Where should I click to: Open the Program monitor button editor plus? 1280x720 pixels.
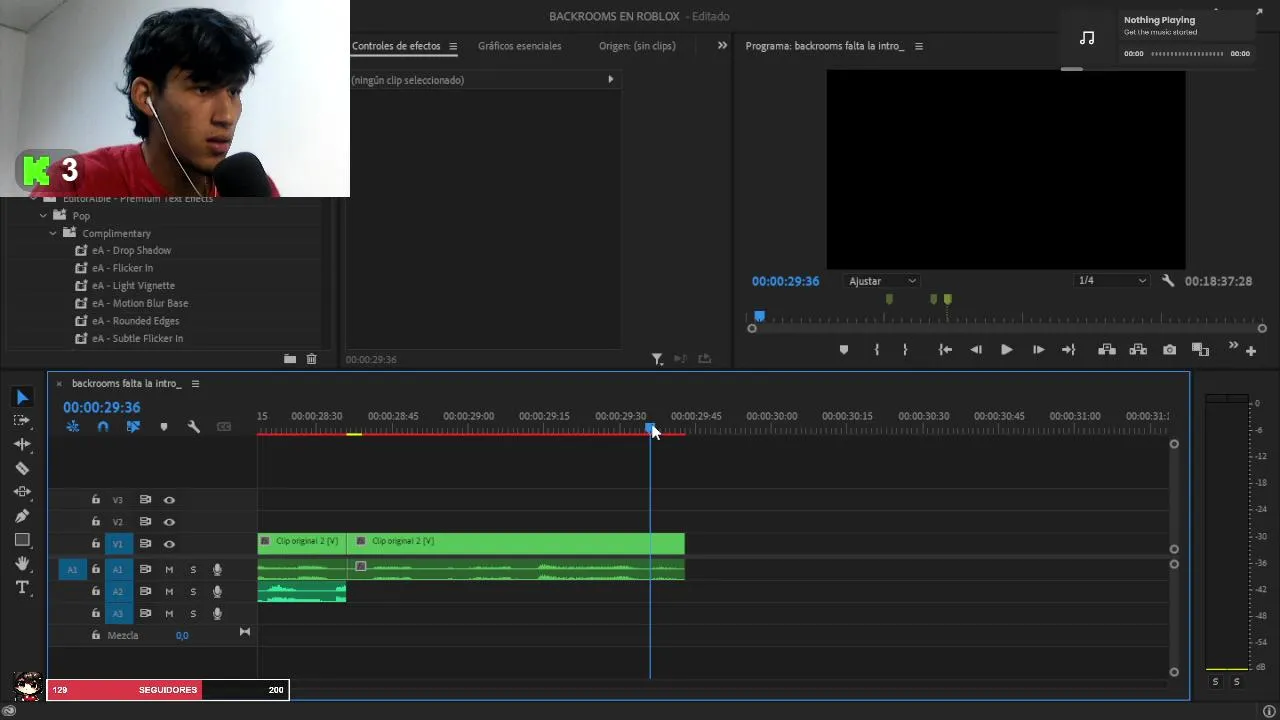click(x=1251, y=351)
